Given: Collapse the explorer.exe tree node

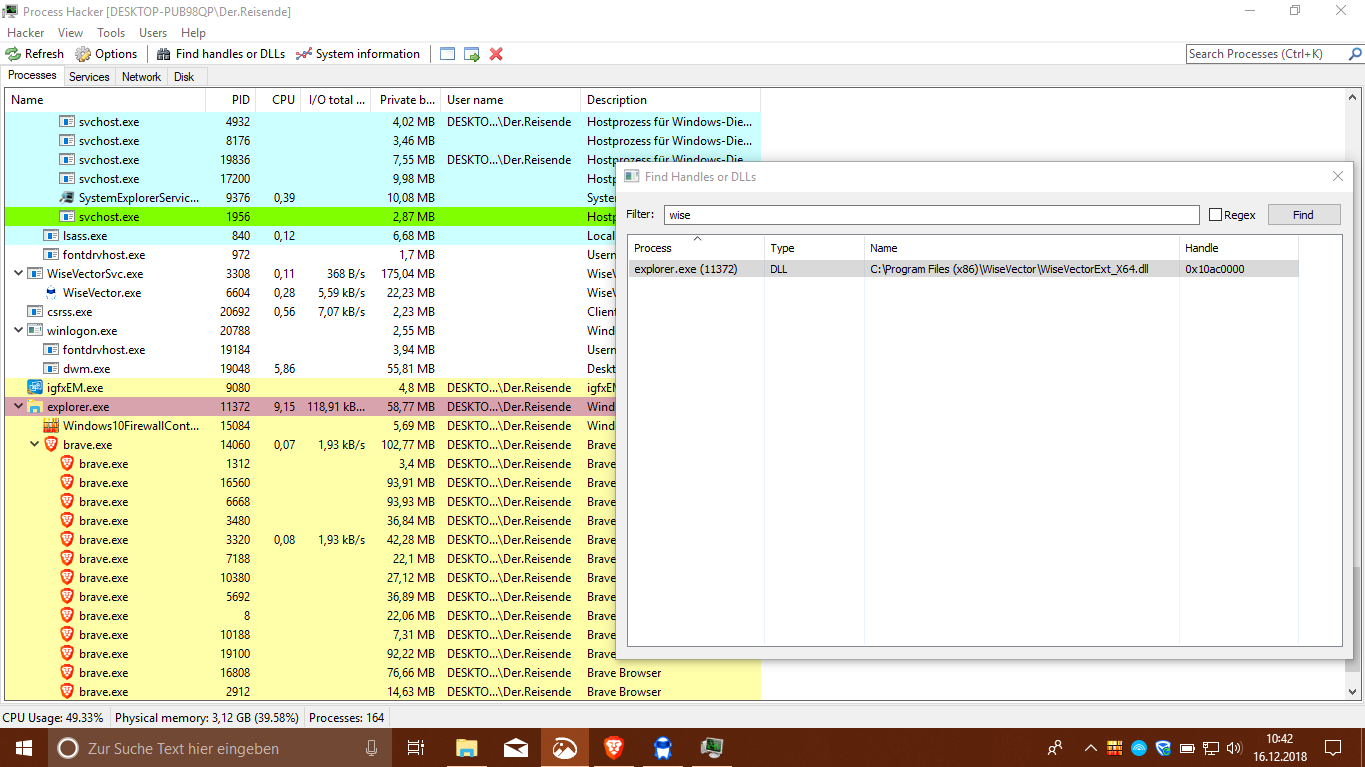Looking at the screenshot, I should pyautogui.click(x=19, y=407).
